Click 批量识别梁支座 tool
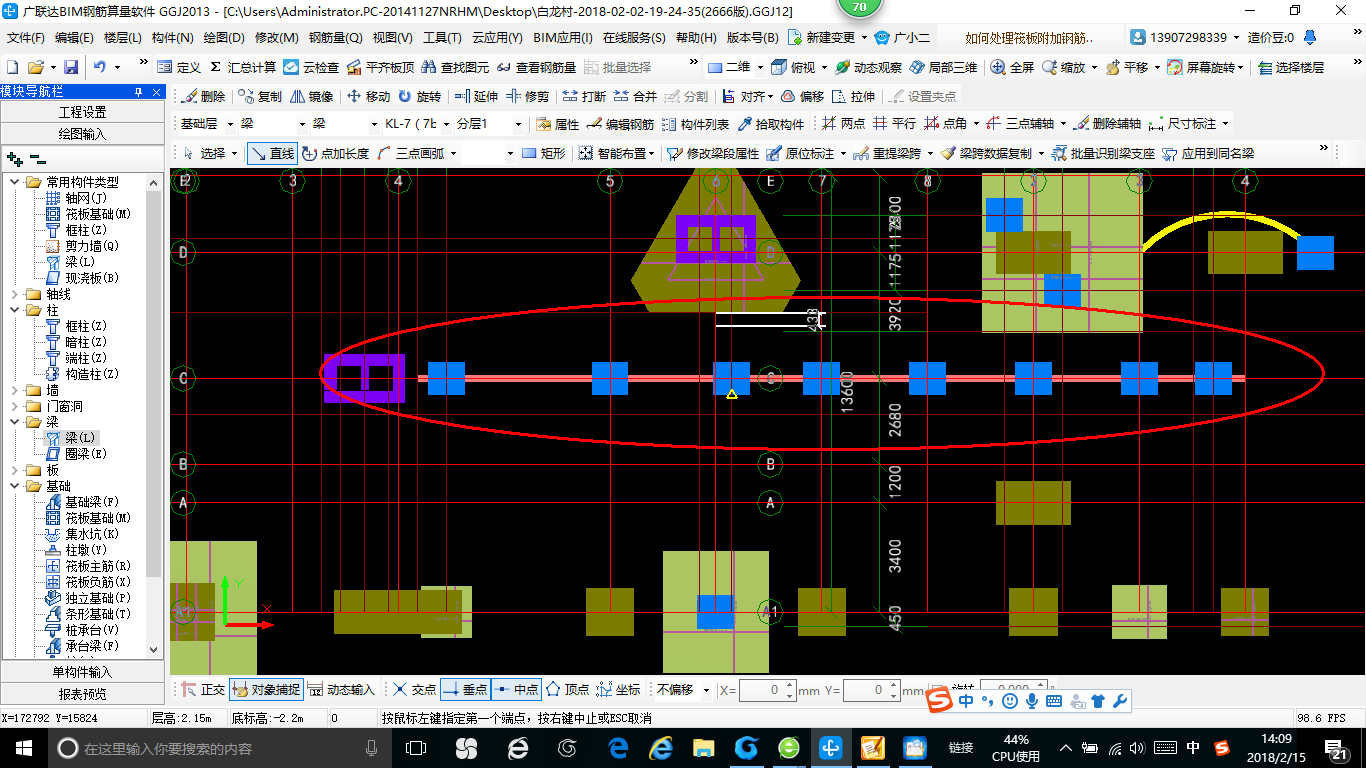Image resolution: width=1366 pixels, height=768 pixels. (x=1103, y=153)
